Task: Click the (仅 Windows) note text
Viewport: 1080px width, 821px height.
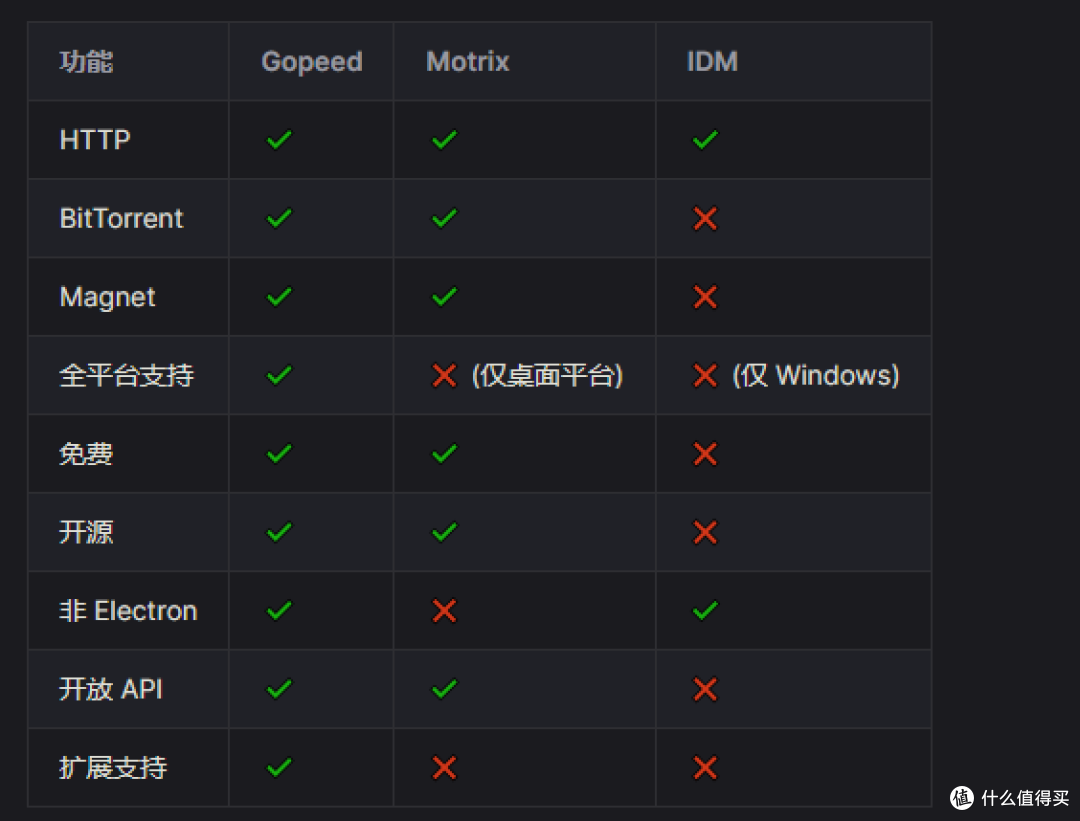Action: pyautogui.click(x=816, y=375)
